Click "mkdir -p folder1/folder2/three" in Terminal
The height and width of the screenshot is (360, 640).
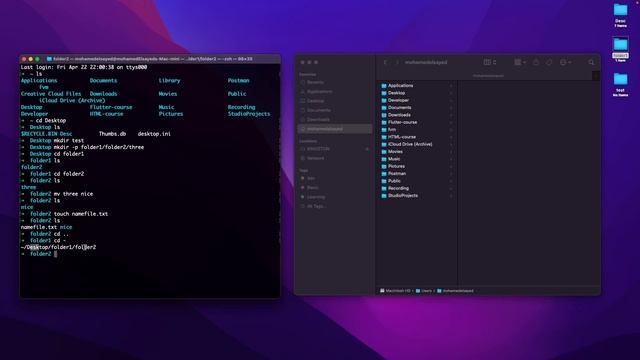tap(99, 147)
